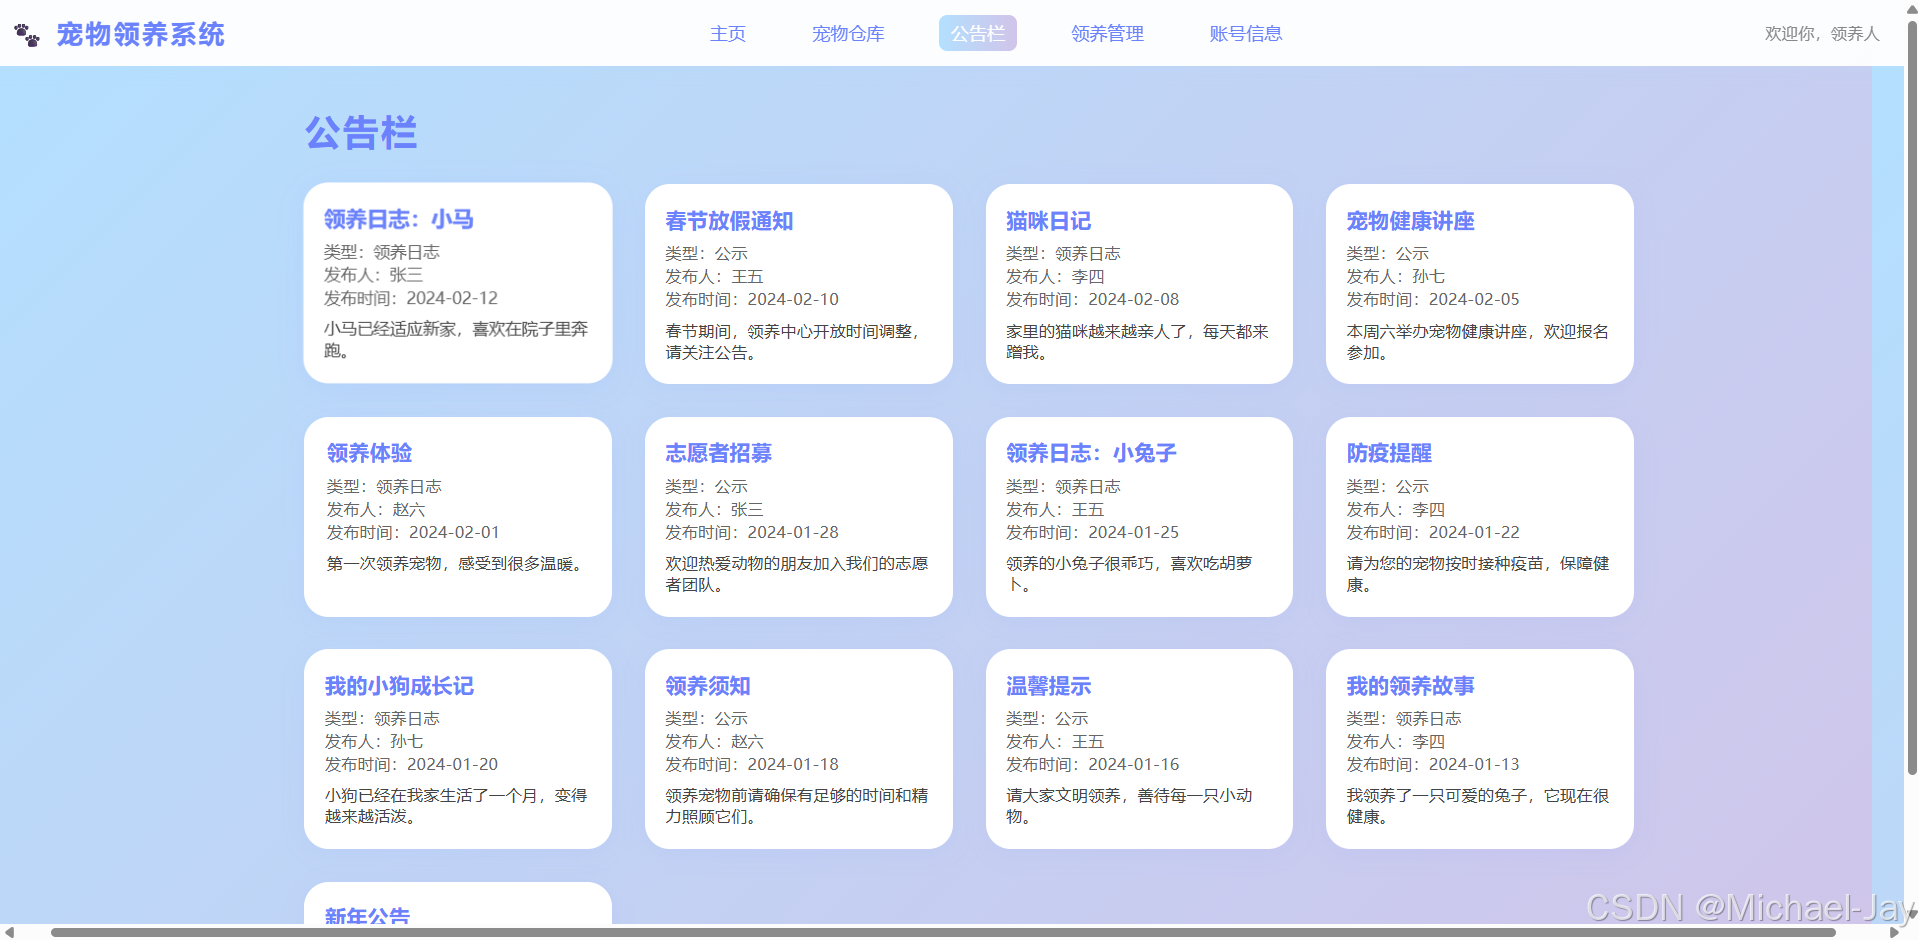The image size is (1919, 940).
Task: Click the date 2024-01-18 text
Action: pos(793,764)
